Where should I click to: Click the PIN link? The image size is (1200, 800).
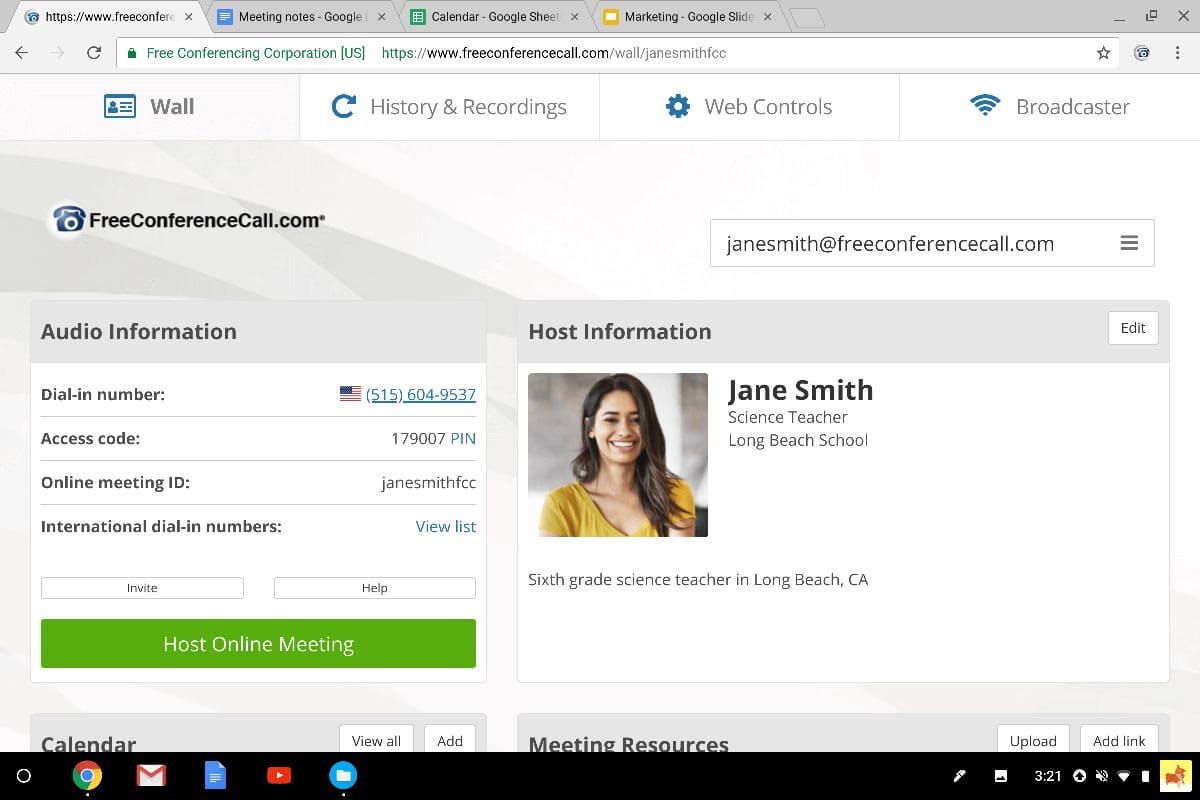(463, 438)
